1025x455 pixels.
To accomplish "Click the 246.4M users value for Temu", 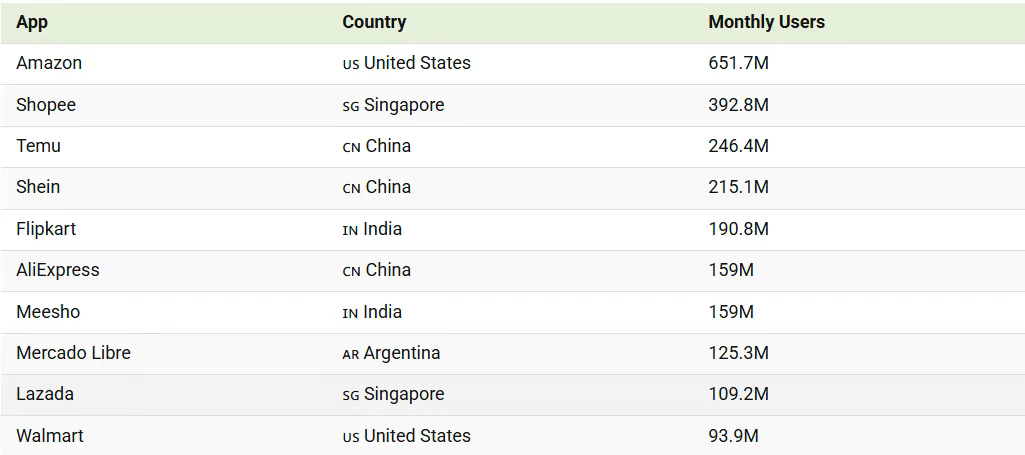I will click(738, 146).
